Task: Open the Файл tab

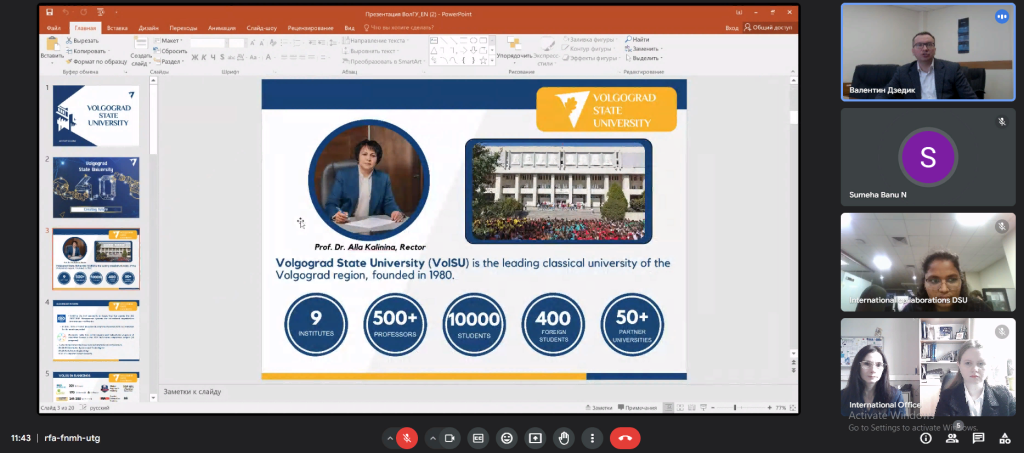Action: click(x=54, y=27)
